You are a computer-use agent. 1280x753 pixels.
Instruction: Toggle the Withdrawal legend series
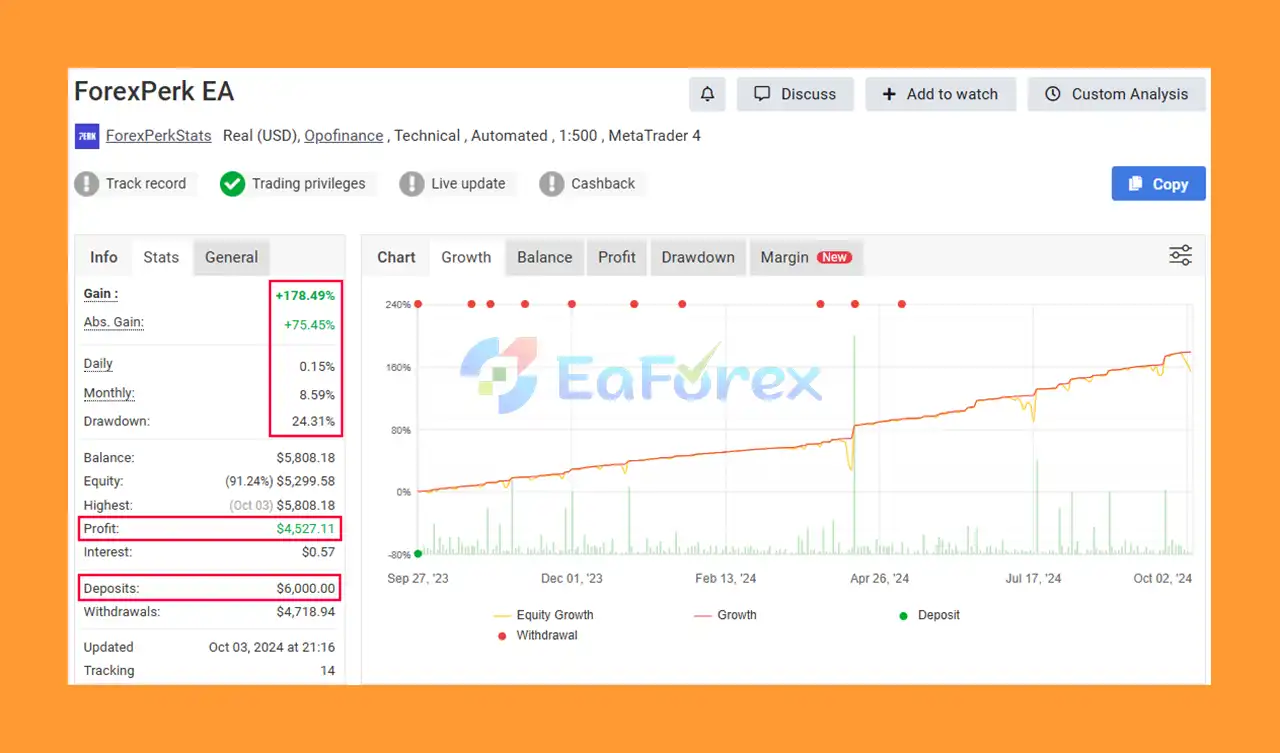tap(536, 635)
